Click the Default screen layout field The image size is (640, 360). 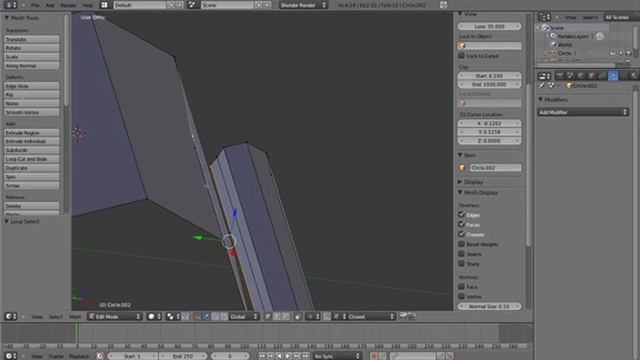139,5
